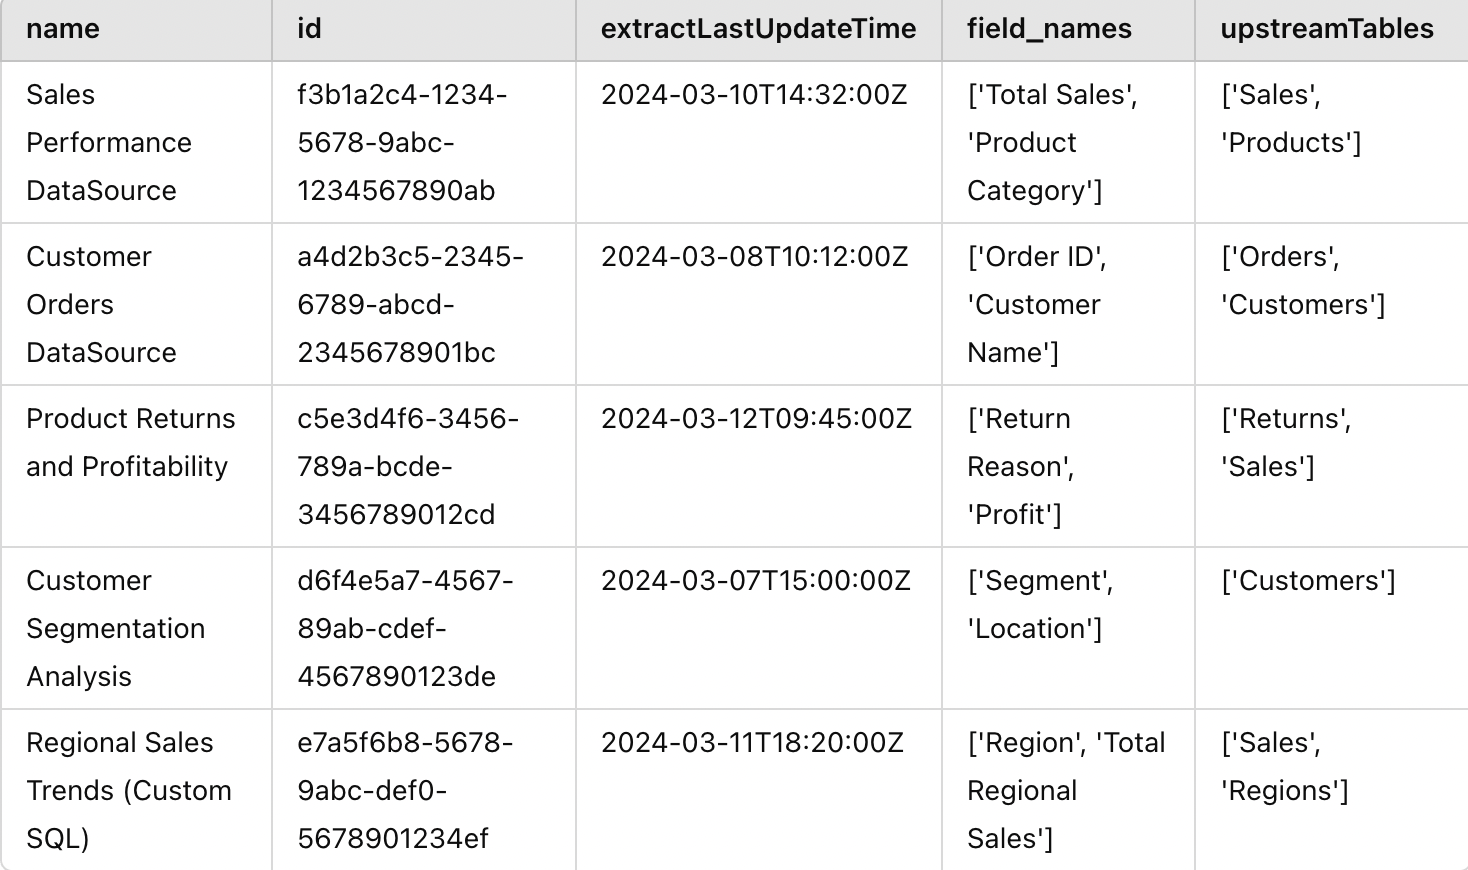
Task: Select the Customer Segmentation Analysis name cell
Action: pyautogui.click(x=115, y=628)
